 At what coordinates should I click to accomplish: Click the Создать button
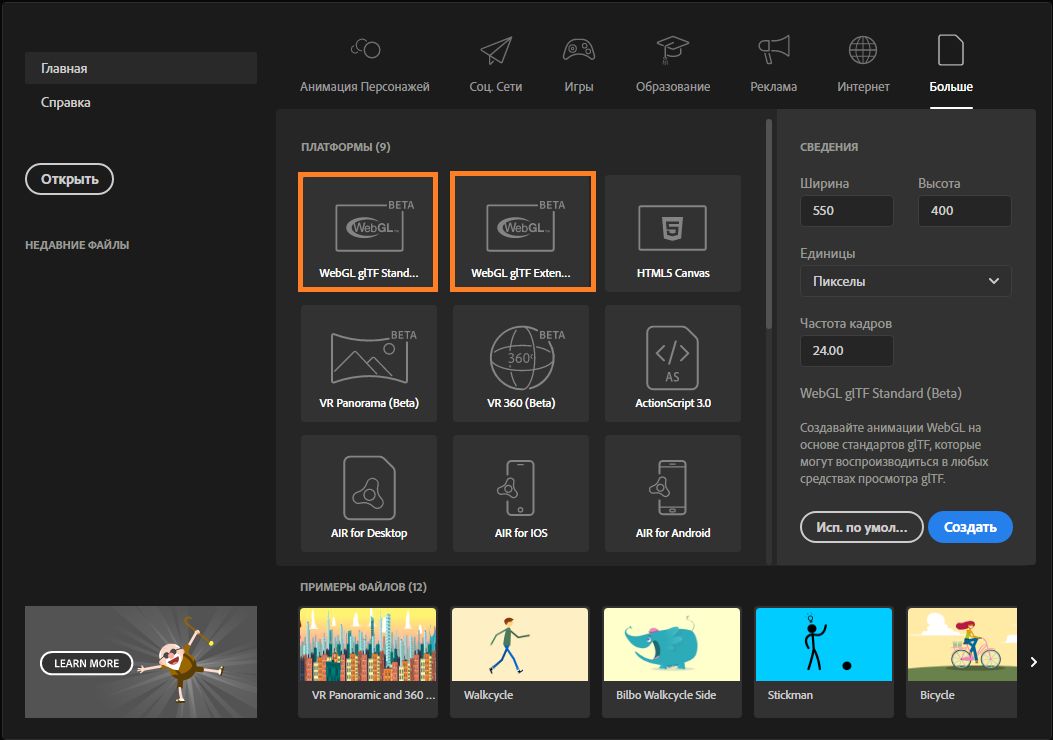point(970,527)
